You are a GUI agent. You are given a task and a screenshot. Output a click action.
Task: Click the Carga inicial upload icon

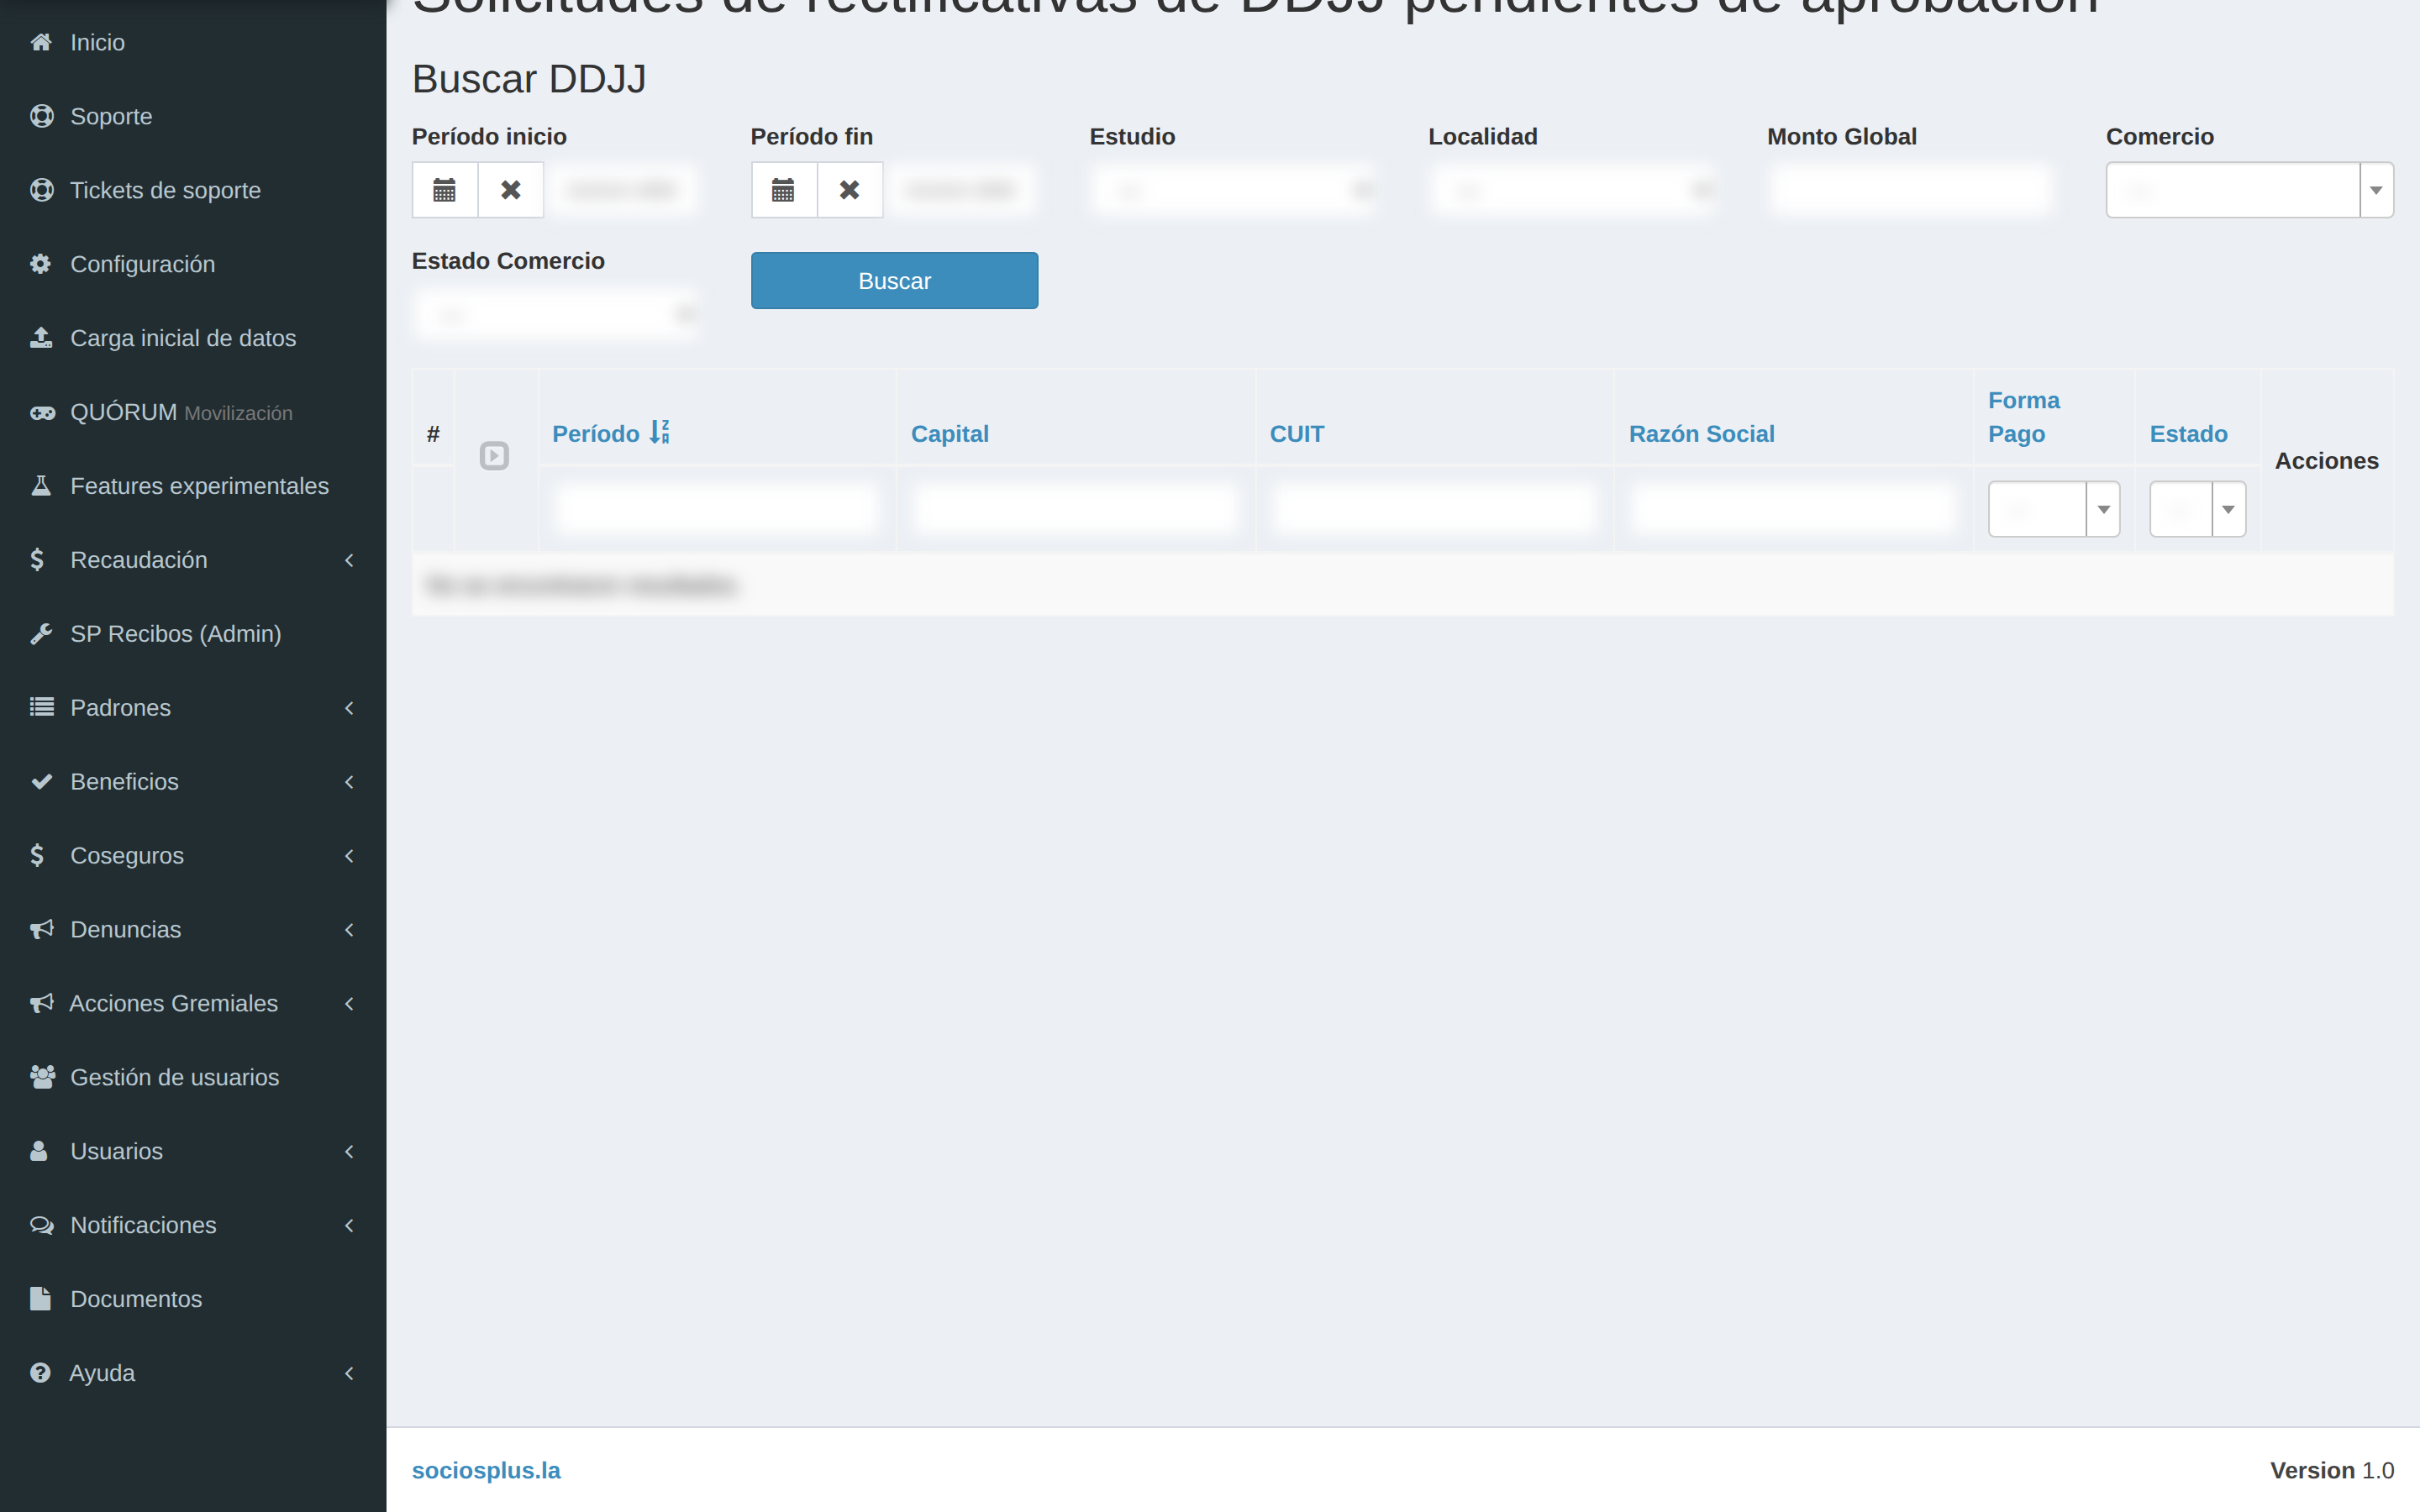pyautogui.click(x=41, y=338)
